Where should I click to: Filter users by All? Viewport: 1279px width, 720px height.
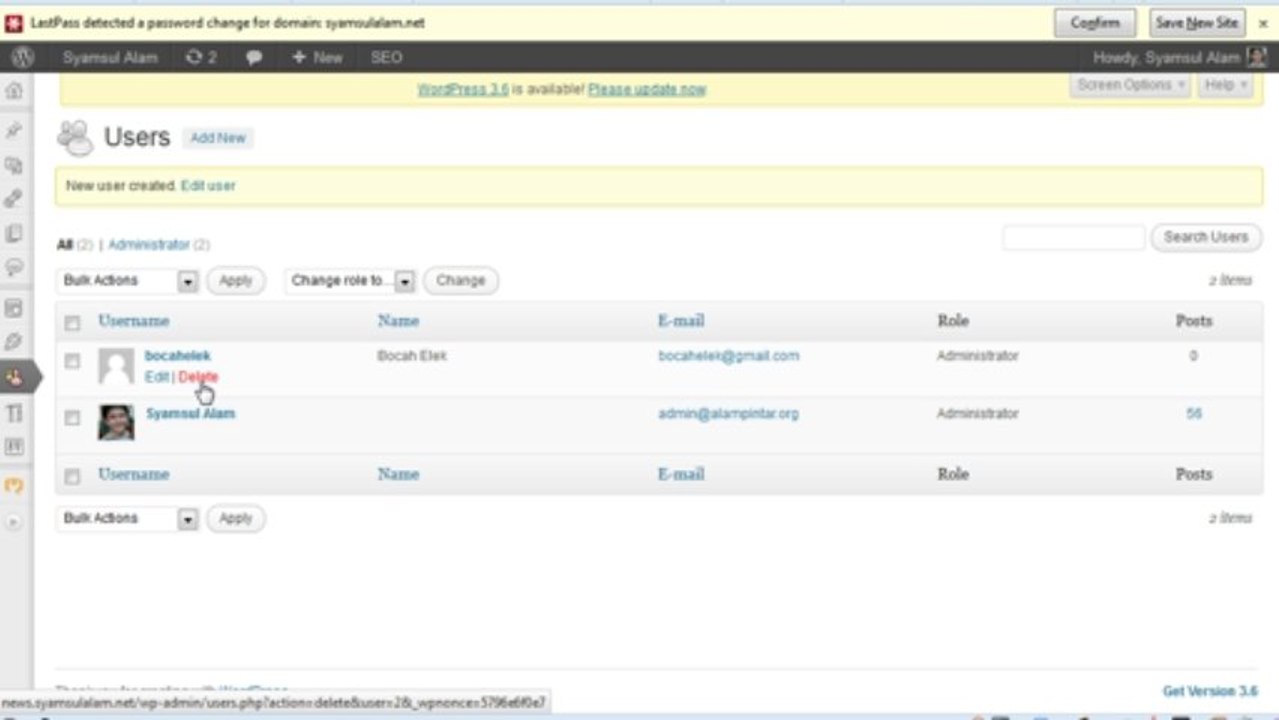(x=65, y=244)
